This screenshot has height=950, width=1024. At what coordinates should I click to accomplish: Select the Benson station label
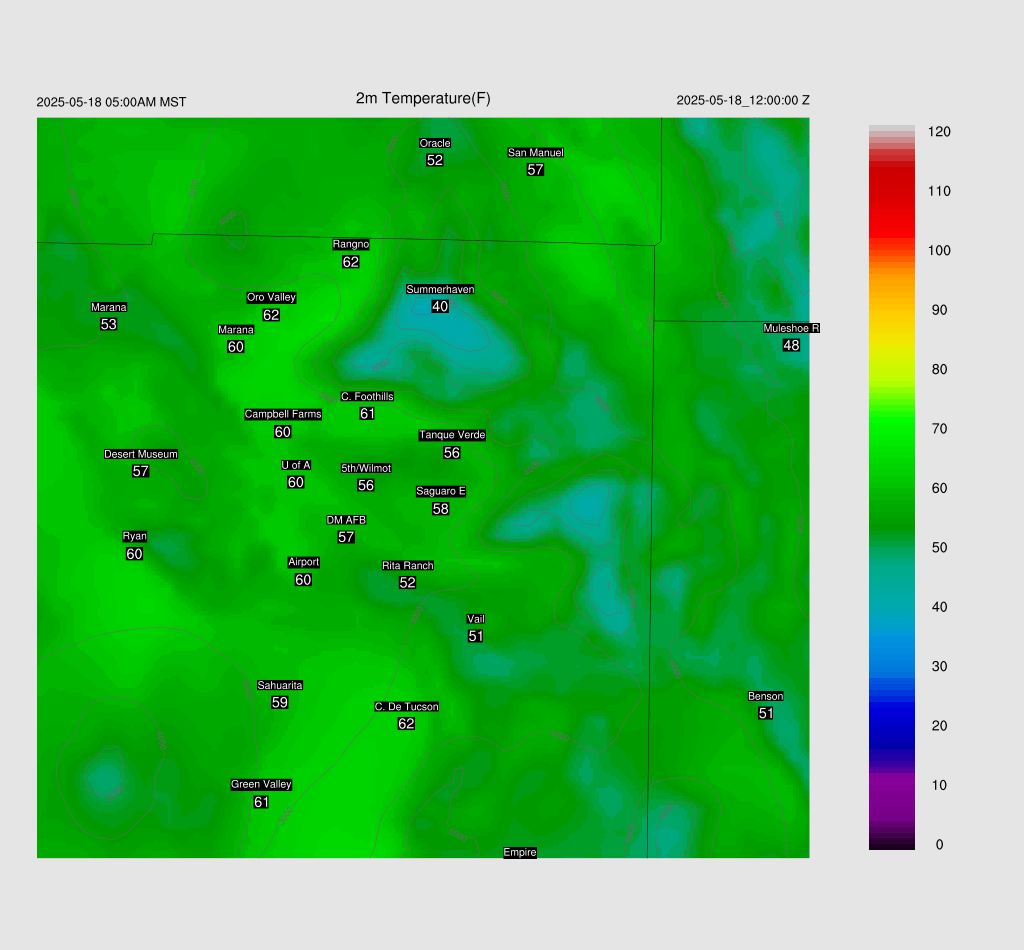pos(765,696)
